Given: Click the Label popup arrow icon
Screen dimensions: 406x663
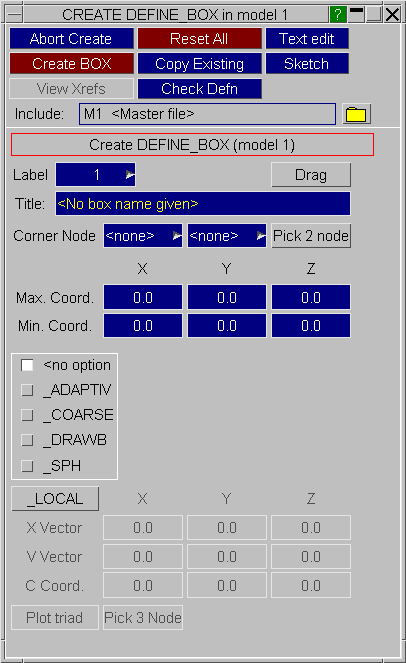Looking at the screenshot, I should [130, 175].
